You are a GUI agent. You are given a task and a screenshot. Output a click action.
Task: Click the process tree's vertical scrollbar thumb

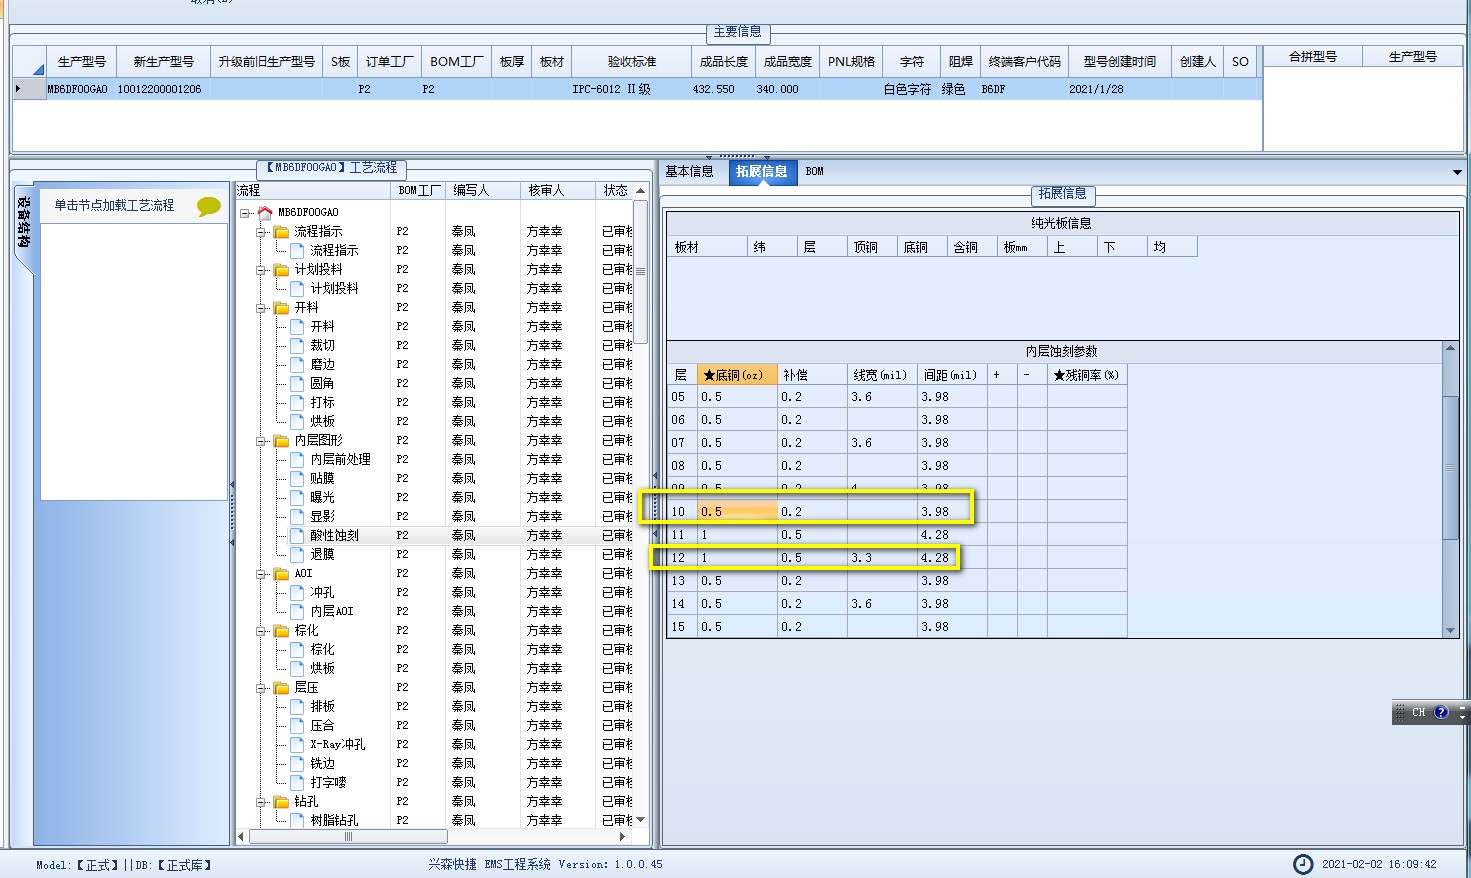click(640, 271)
